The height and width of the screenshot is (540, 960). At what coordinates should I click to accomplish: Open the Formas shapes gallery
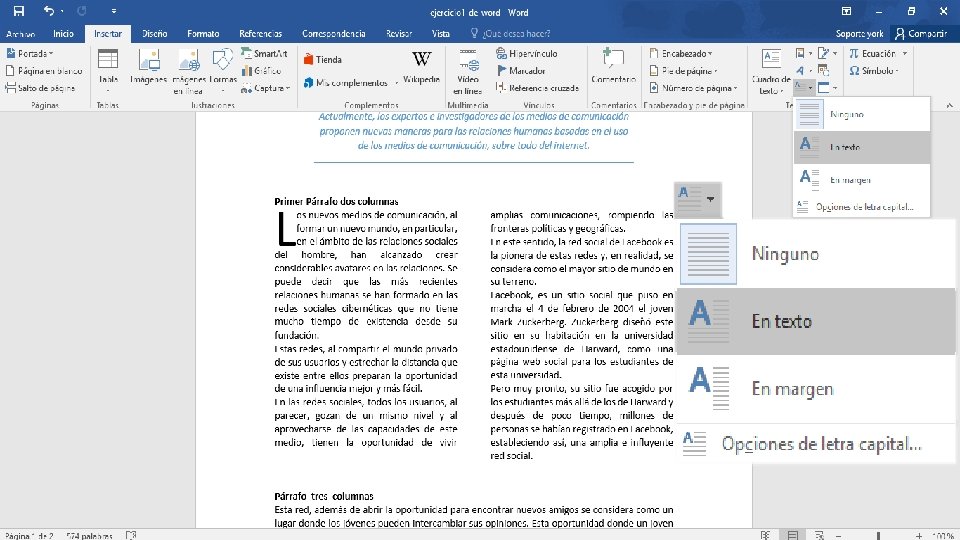tap(222, 70)
